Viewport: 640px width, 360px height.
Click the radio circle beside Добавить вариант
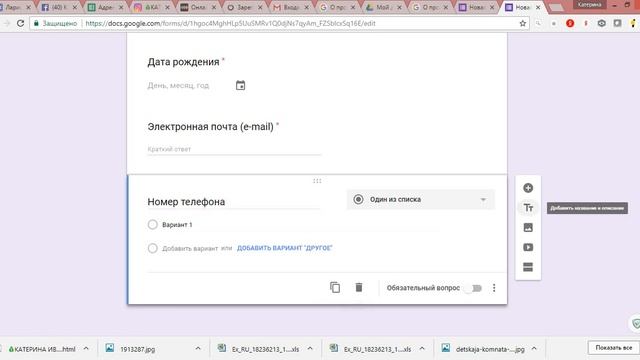coord(153,248)
